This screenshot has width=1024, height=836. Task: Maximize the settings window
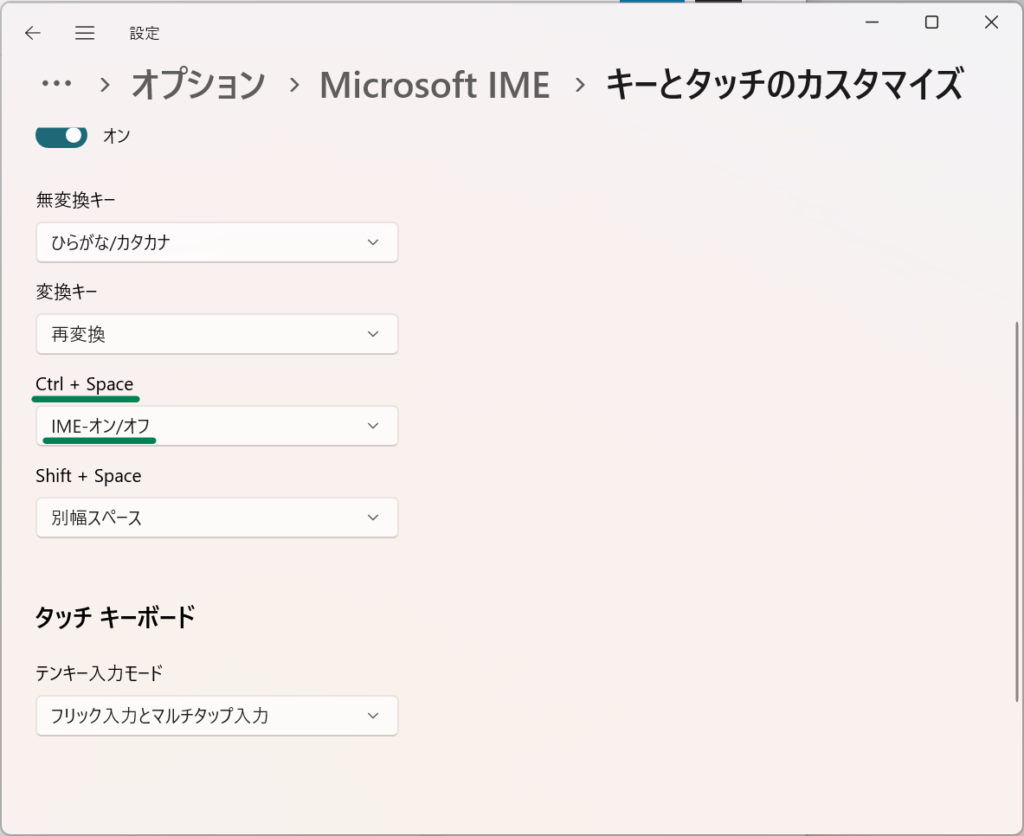pyautogui.click(x=932, y=22)
